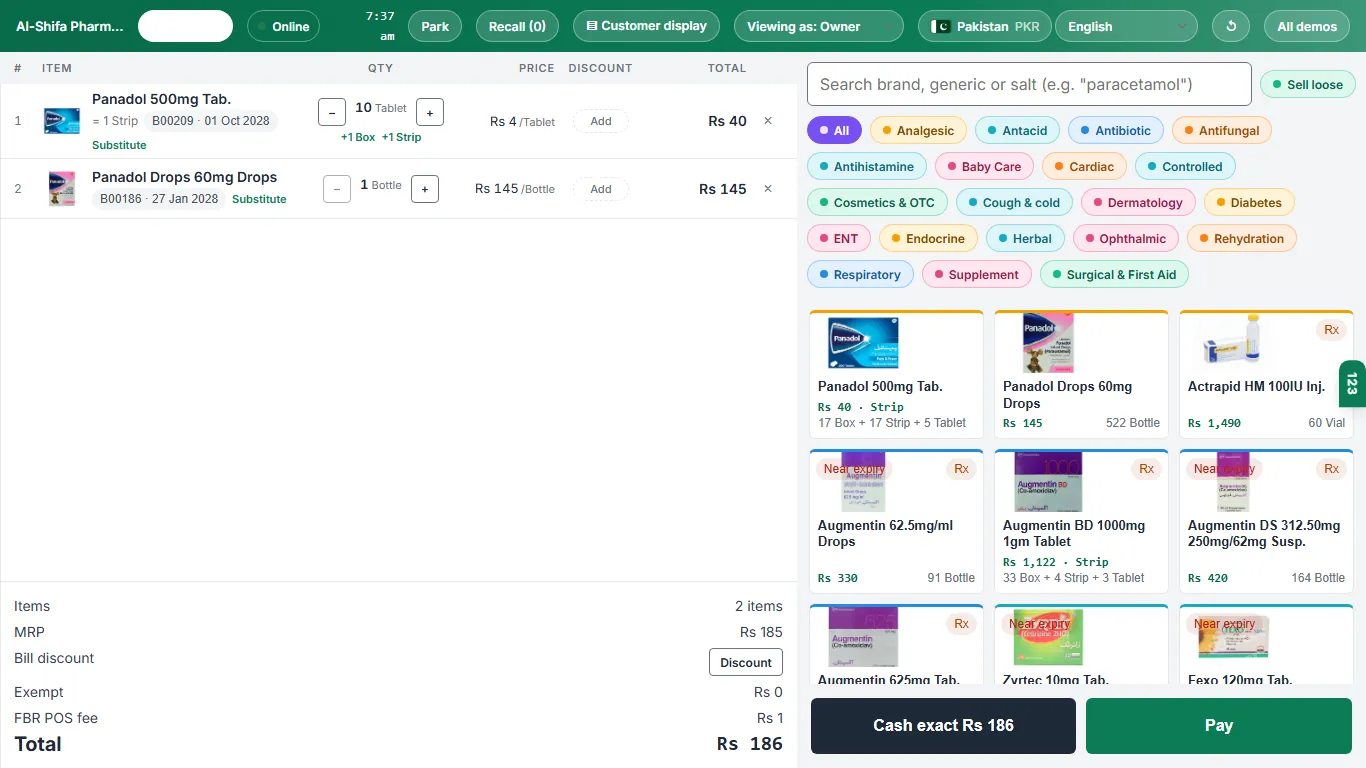Add Actrapid HM 100IU Inj. product card
Screen dimensions: 1366x768
(x=1266, y=374)
